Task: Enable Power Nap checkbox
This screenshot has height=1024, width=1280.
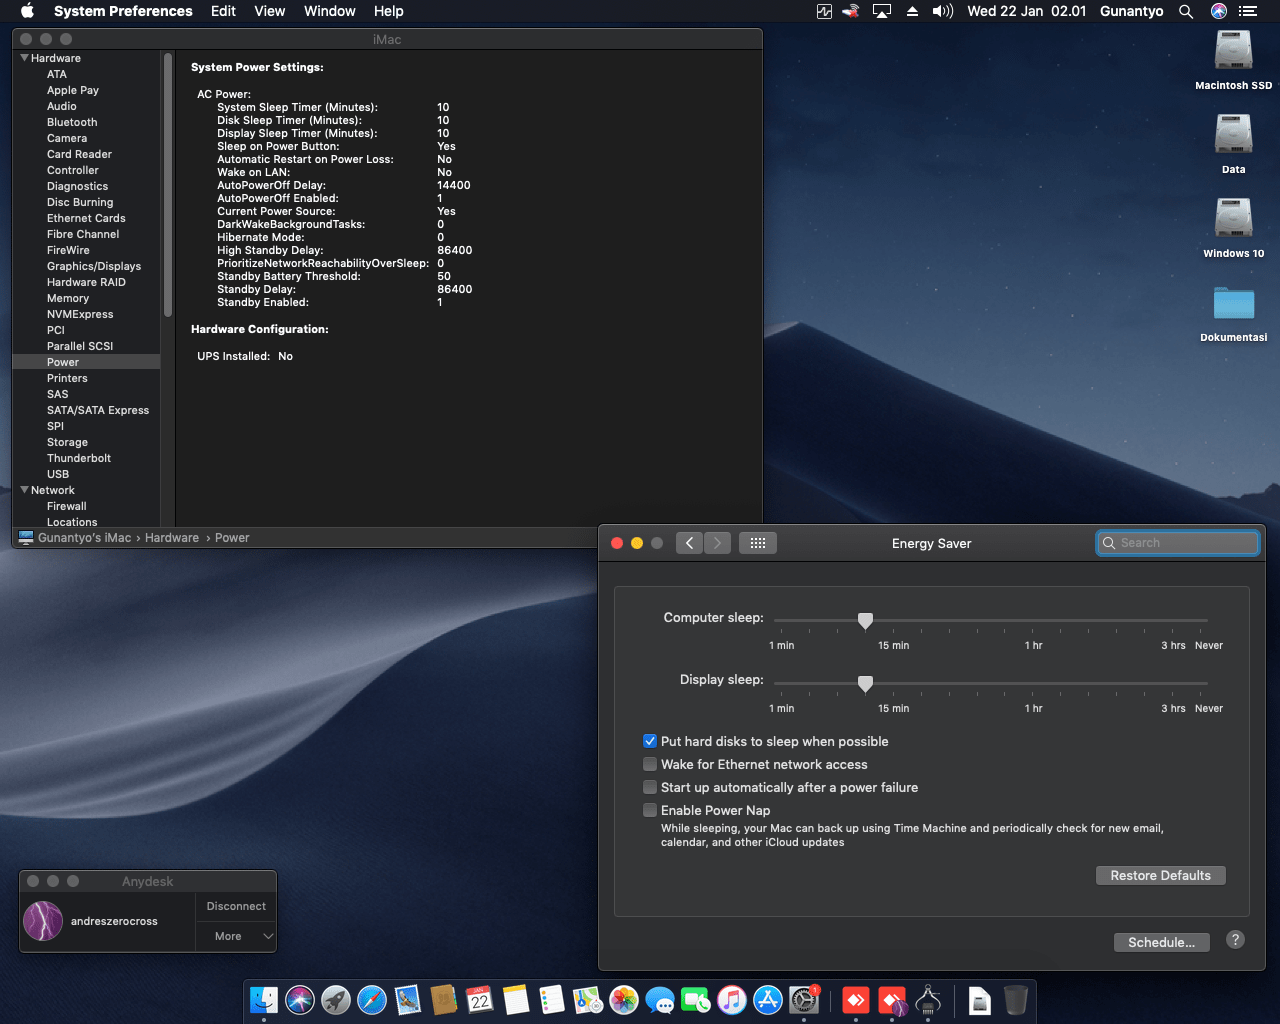Action: (650, 810)
